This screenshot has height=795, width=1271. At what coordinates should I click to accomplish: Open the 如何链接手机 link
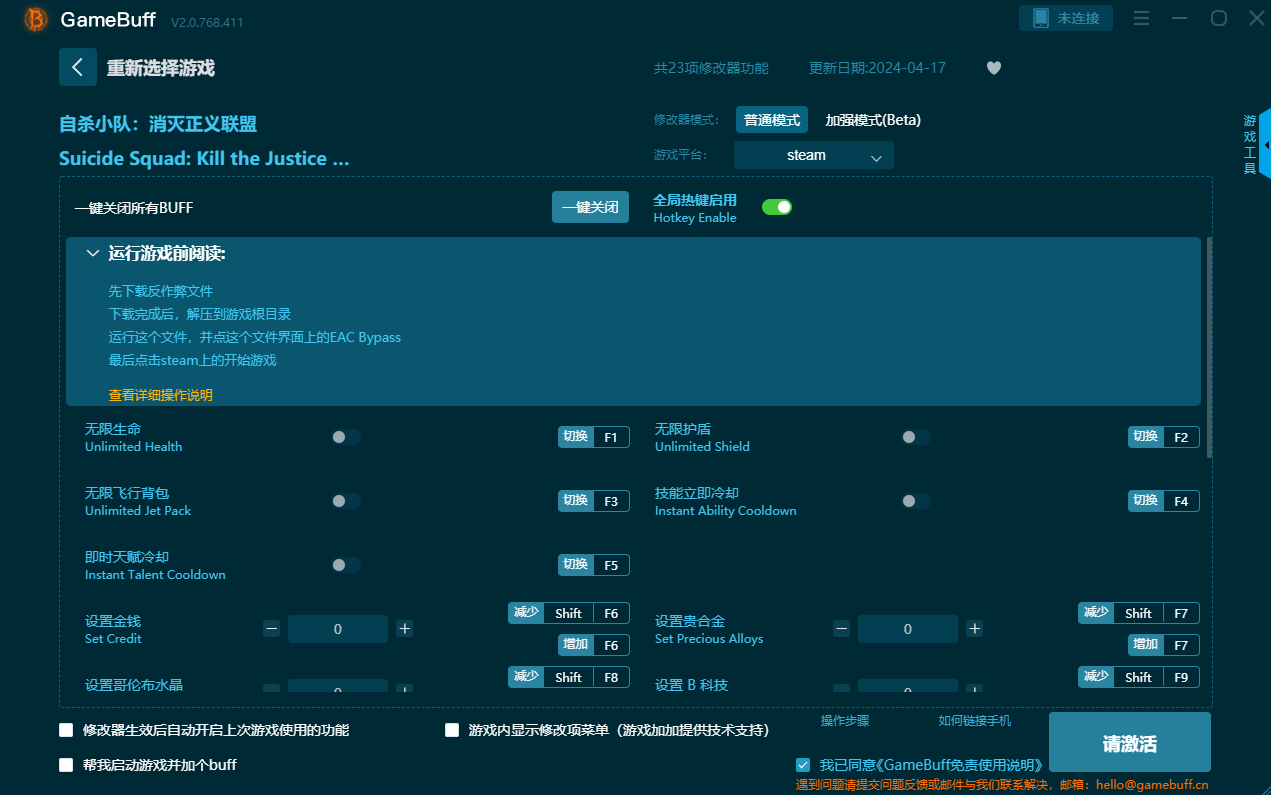(x=975, y=721)
